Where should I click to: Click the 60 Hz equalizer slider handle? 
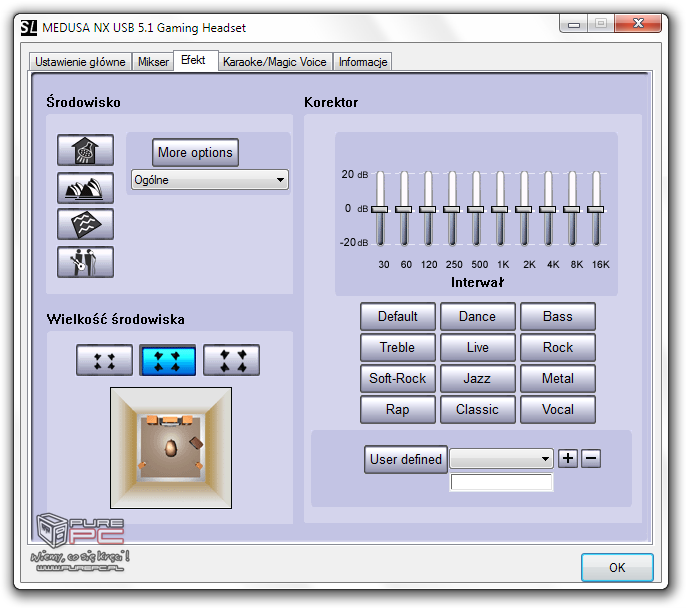click(x=403, y=209)
